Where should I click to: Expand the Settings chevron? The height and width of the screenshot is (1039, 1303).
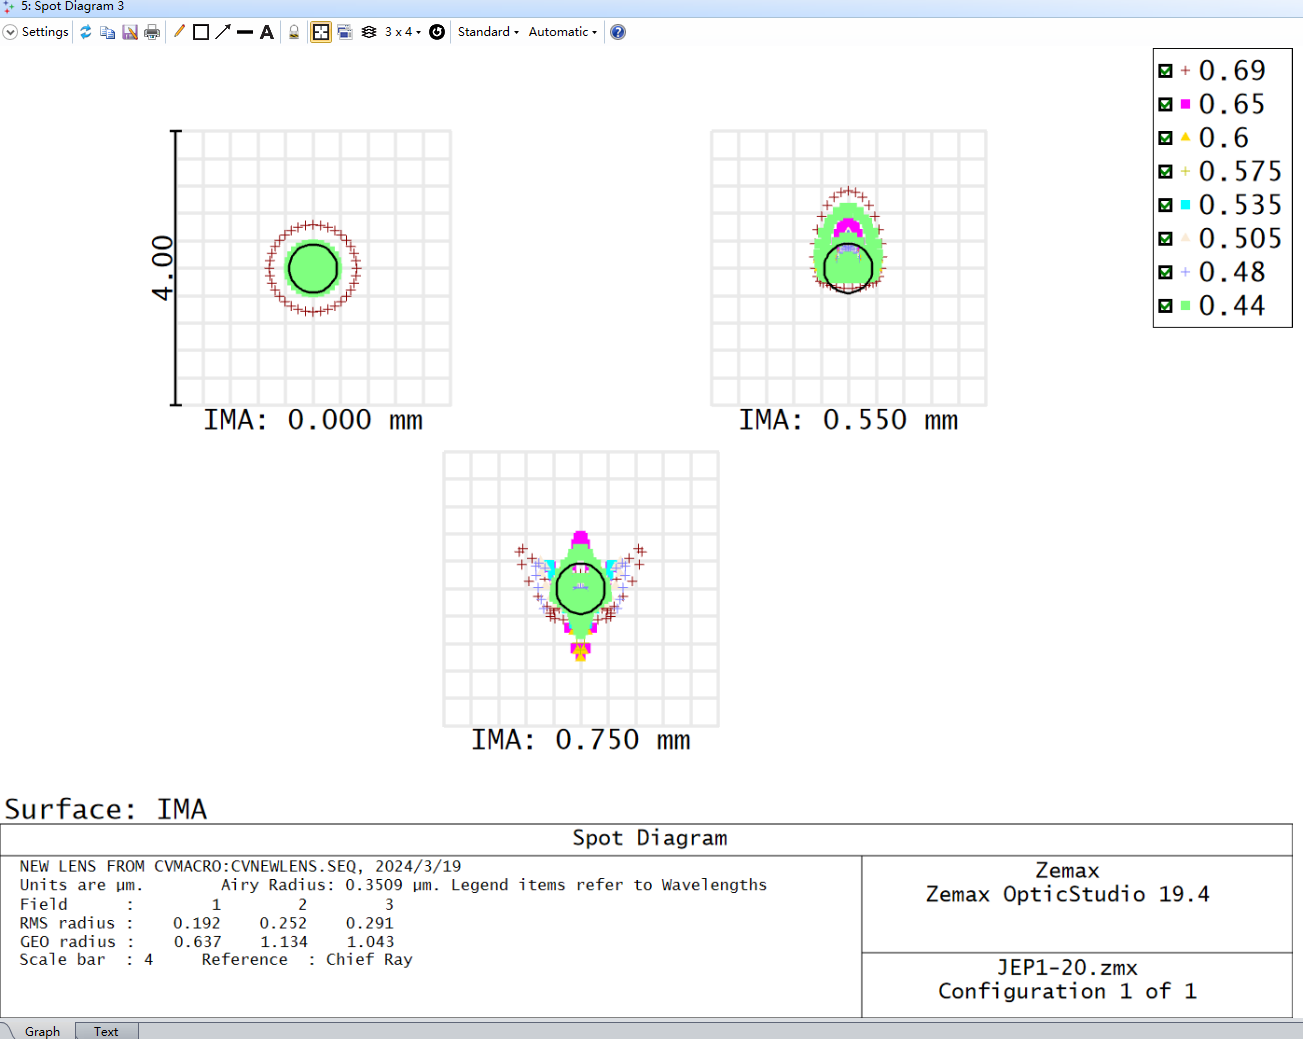tap(10, 32)
